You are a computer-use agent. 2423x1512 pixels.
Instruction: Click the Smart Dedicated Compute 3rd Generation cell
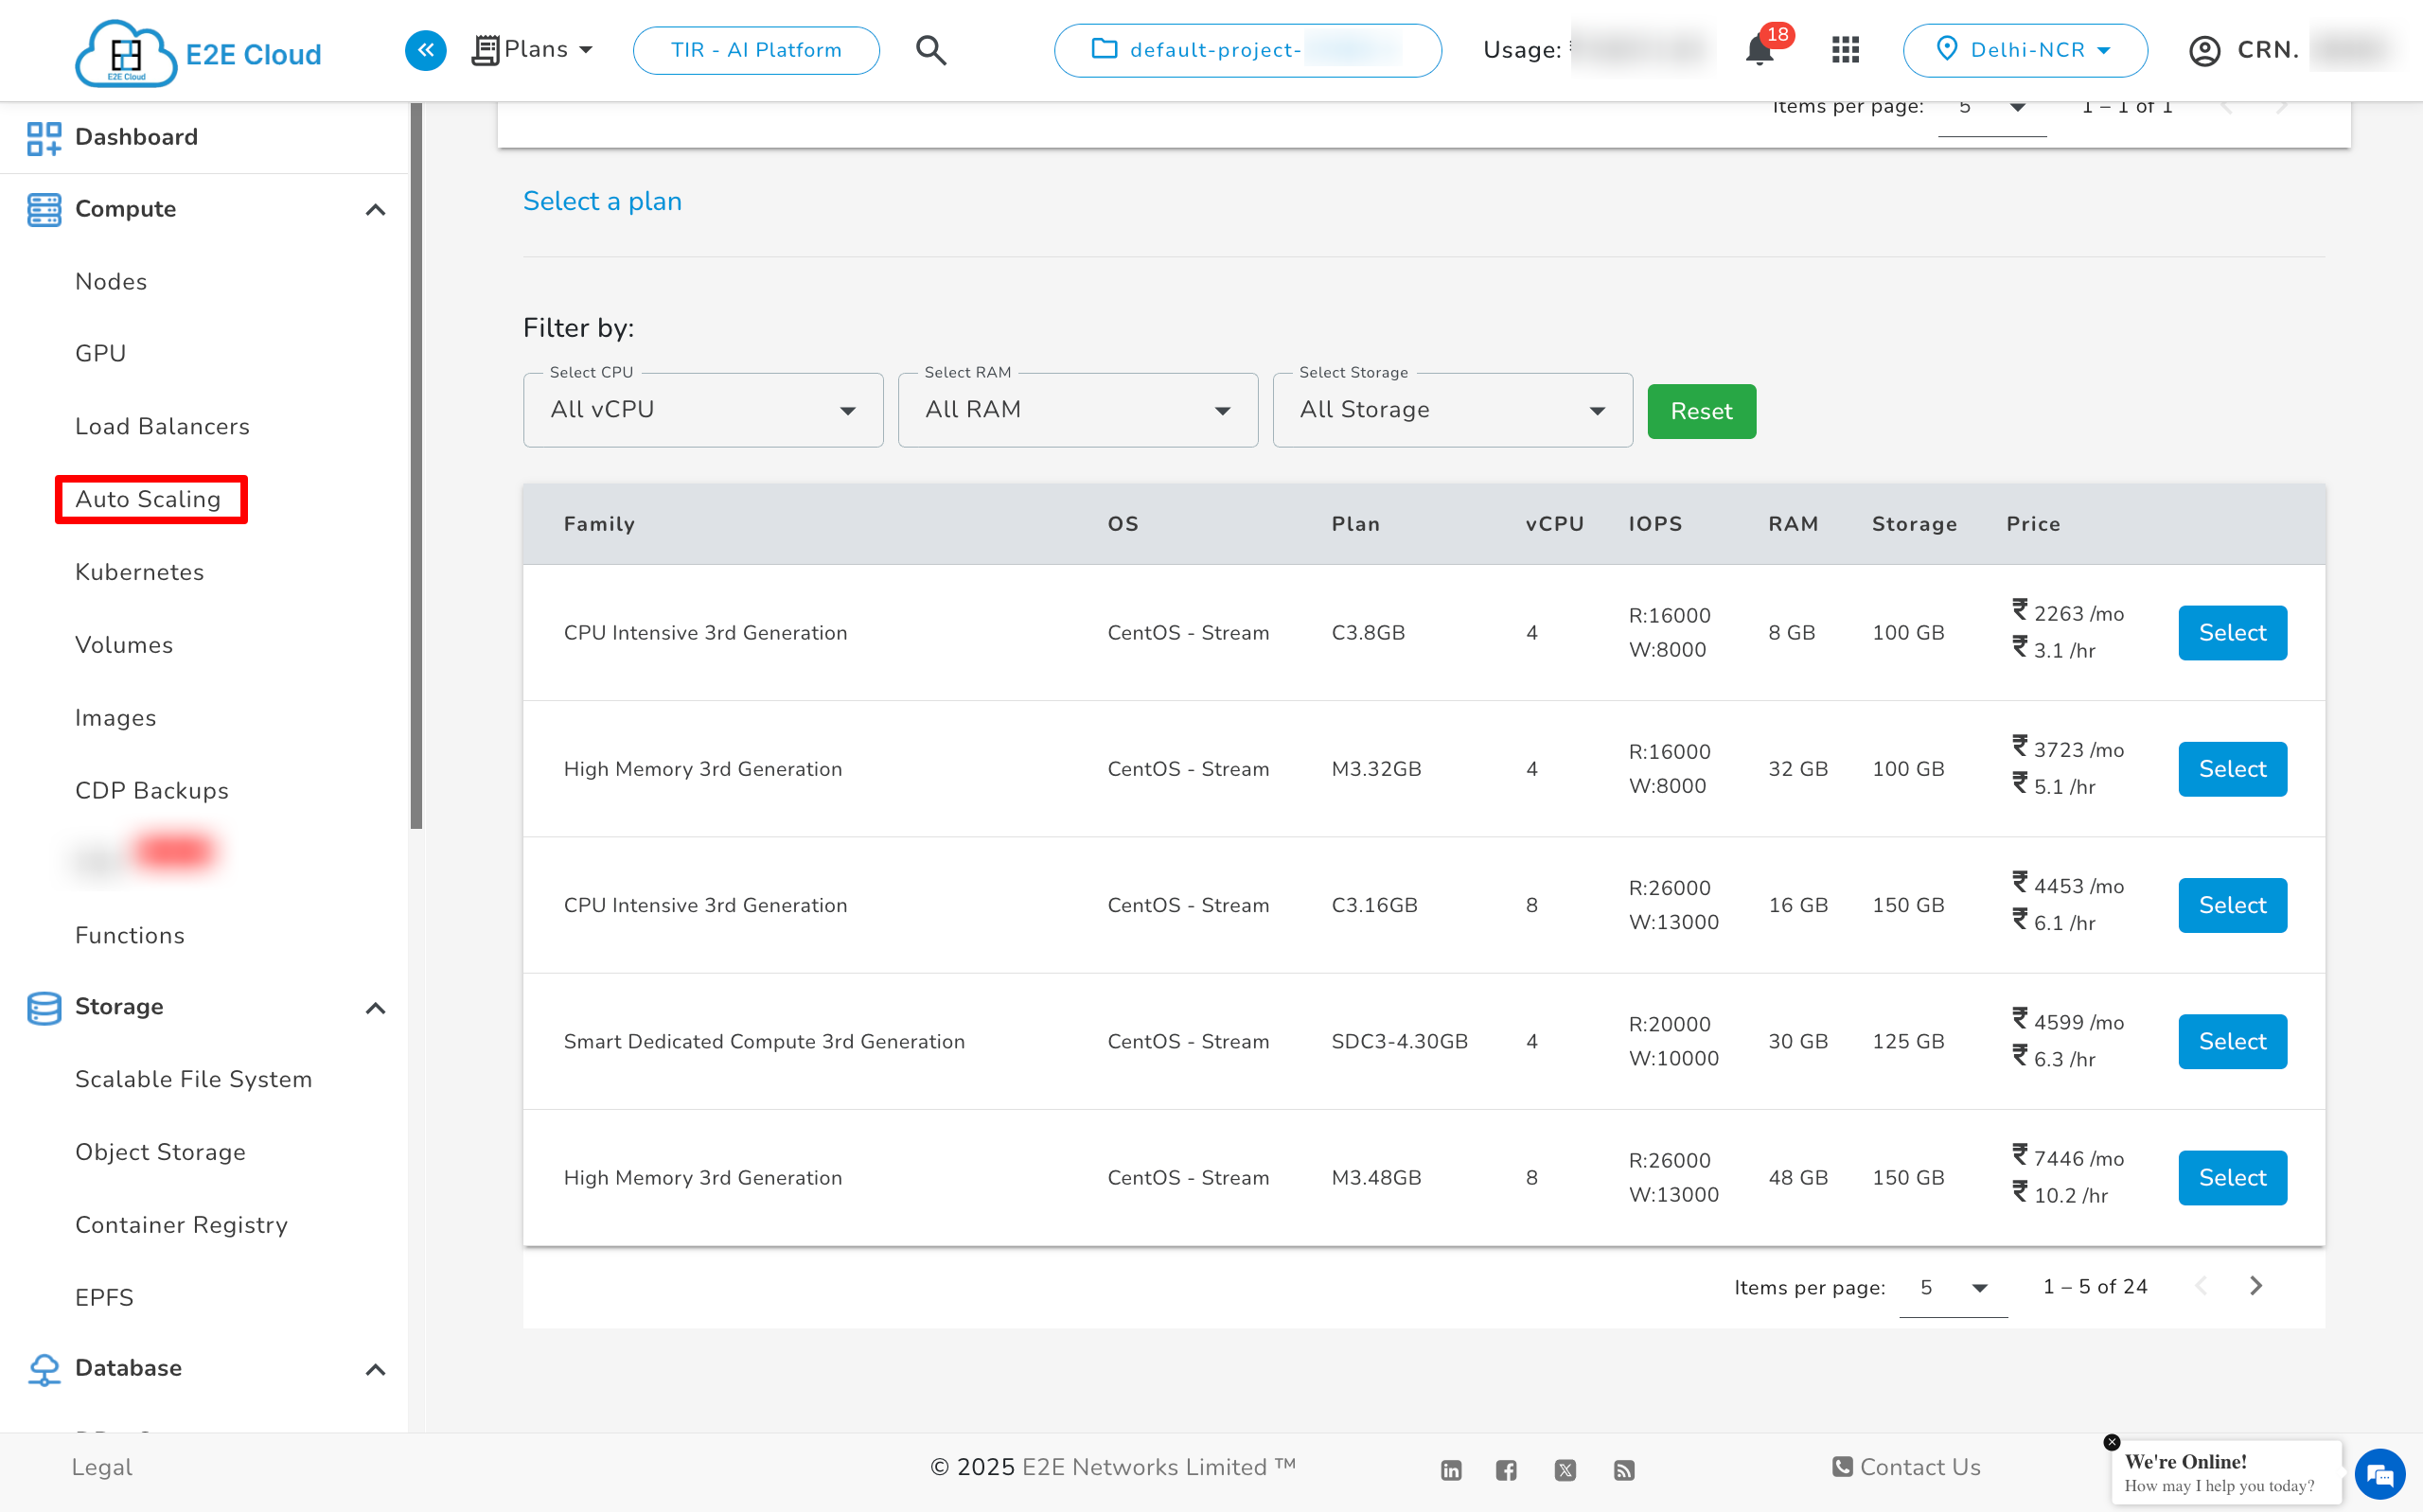(x=764, y=1041)
